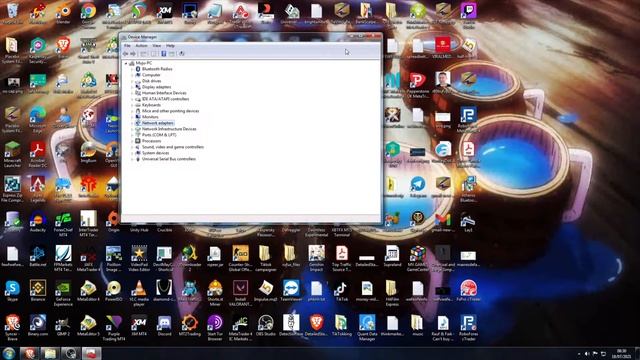Select the Telegram desktop icon
The width and height of the screenshot is (640, 360).
coord(418,187)
